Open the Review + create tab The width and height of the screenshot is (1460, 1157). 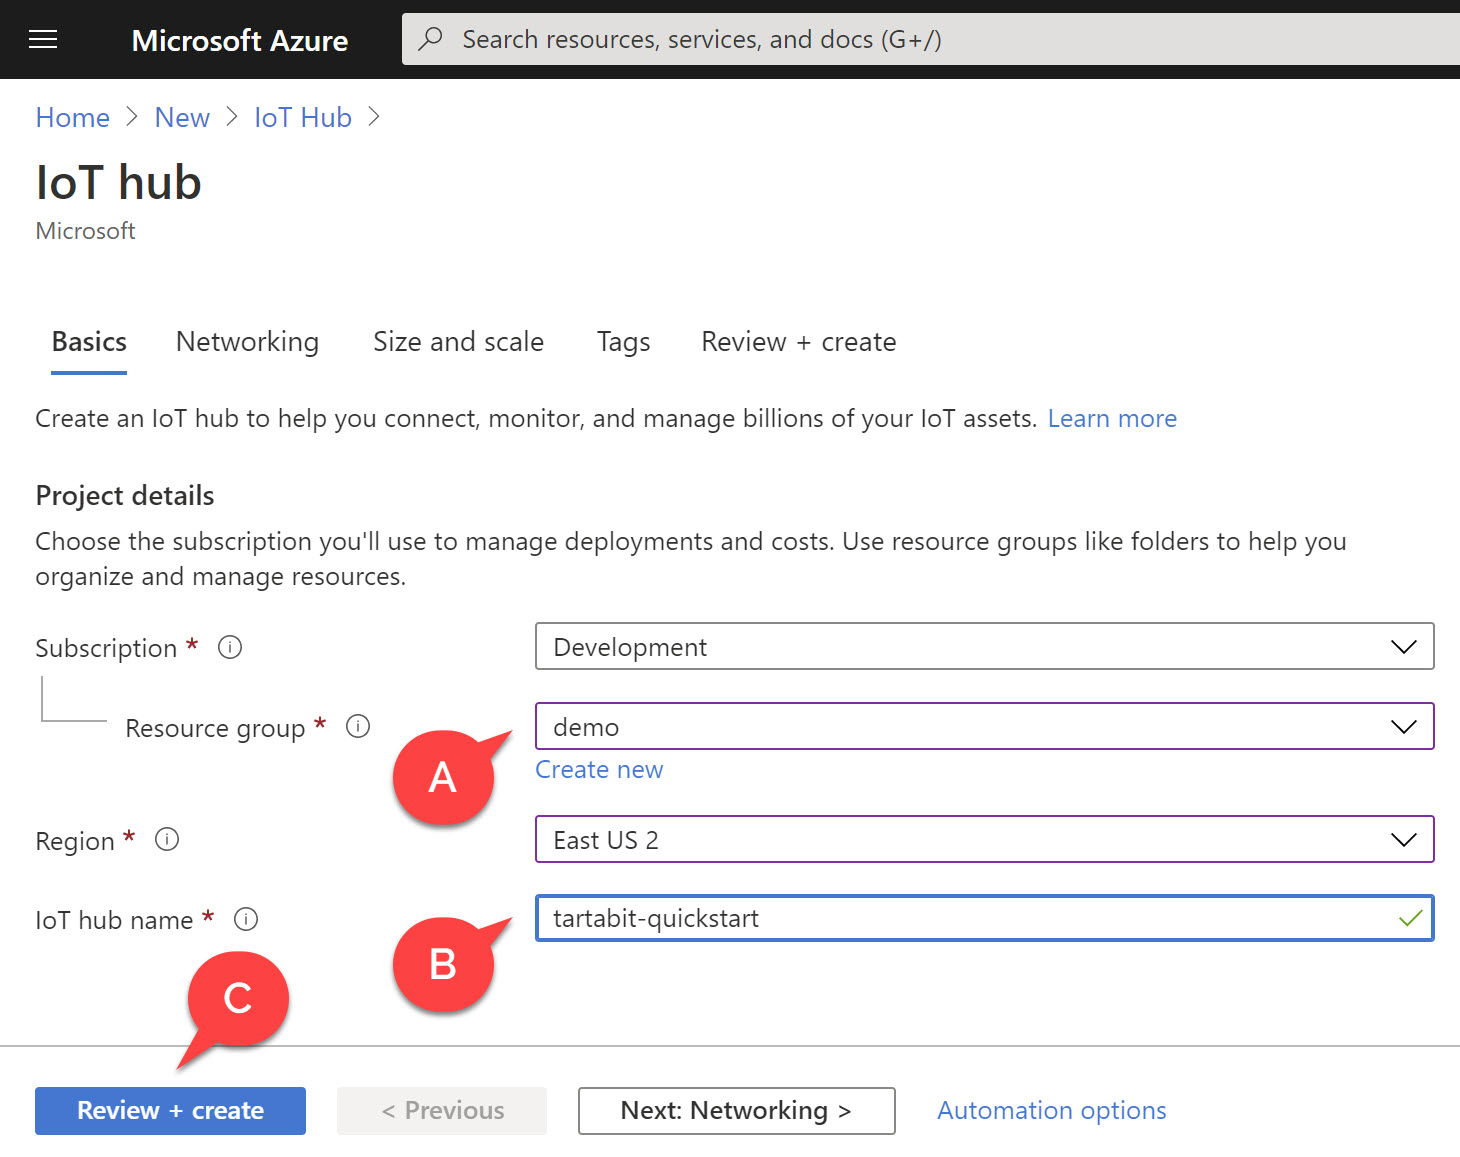[x=799, y=342]
